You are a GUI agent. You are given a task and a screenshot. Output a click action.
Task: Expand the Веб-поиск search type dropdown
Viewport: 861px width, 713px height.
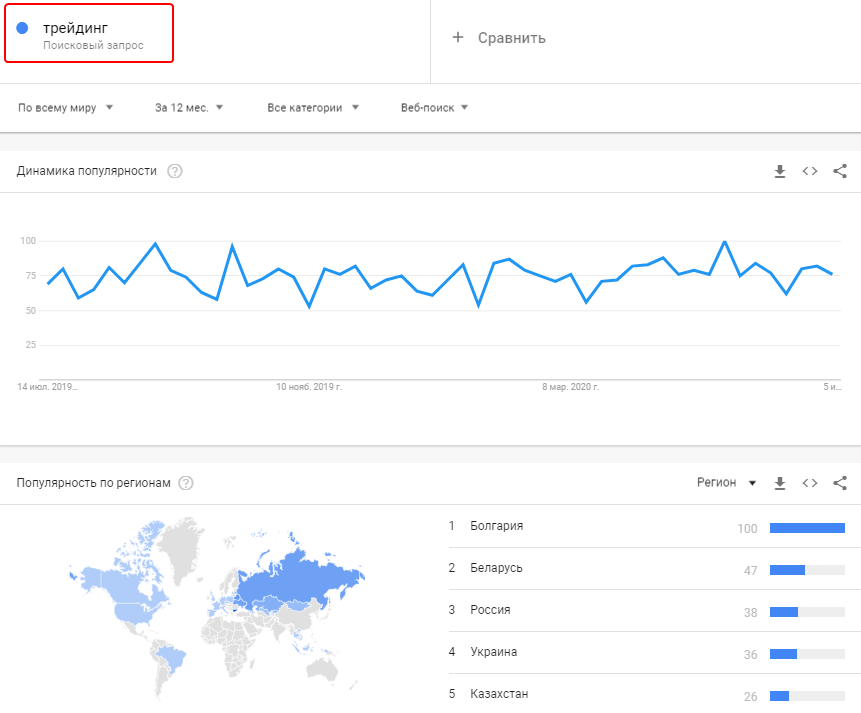point(434,108)
